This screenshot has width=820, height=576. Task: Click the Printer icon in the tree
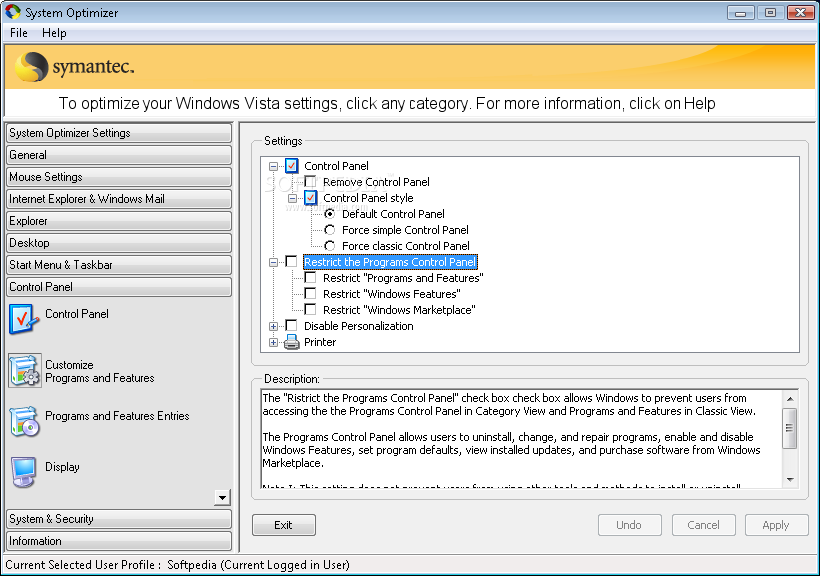tap(291, 343)
